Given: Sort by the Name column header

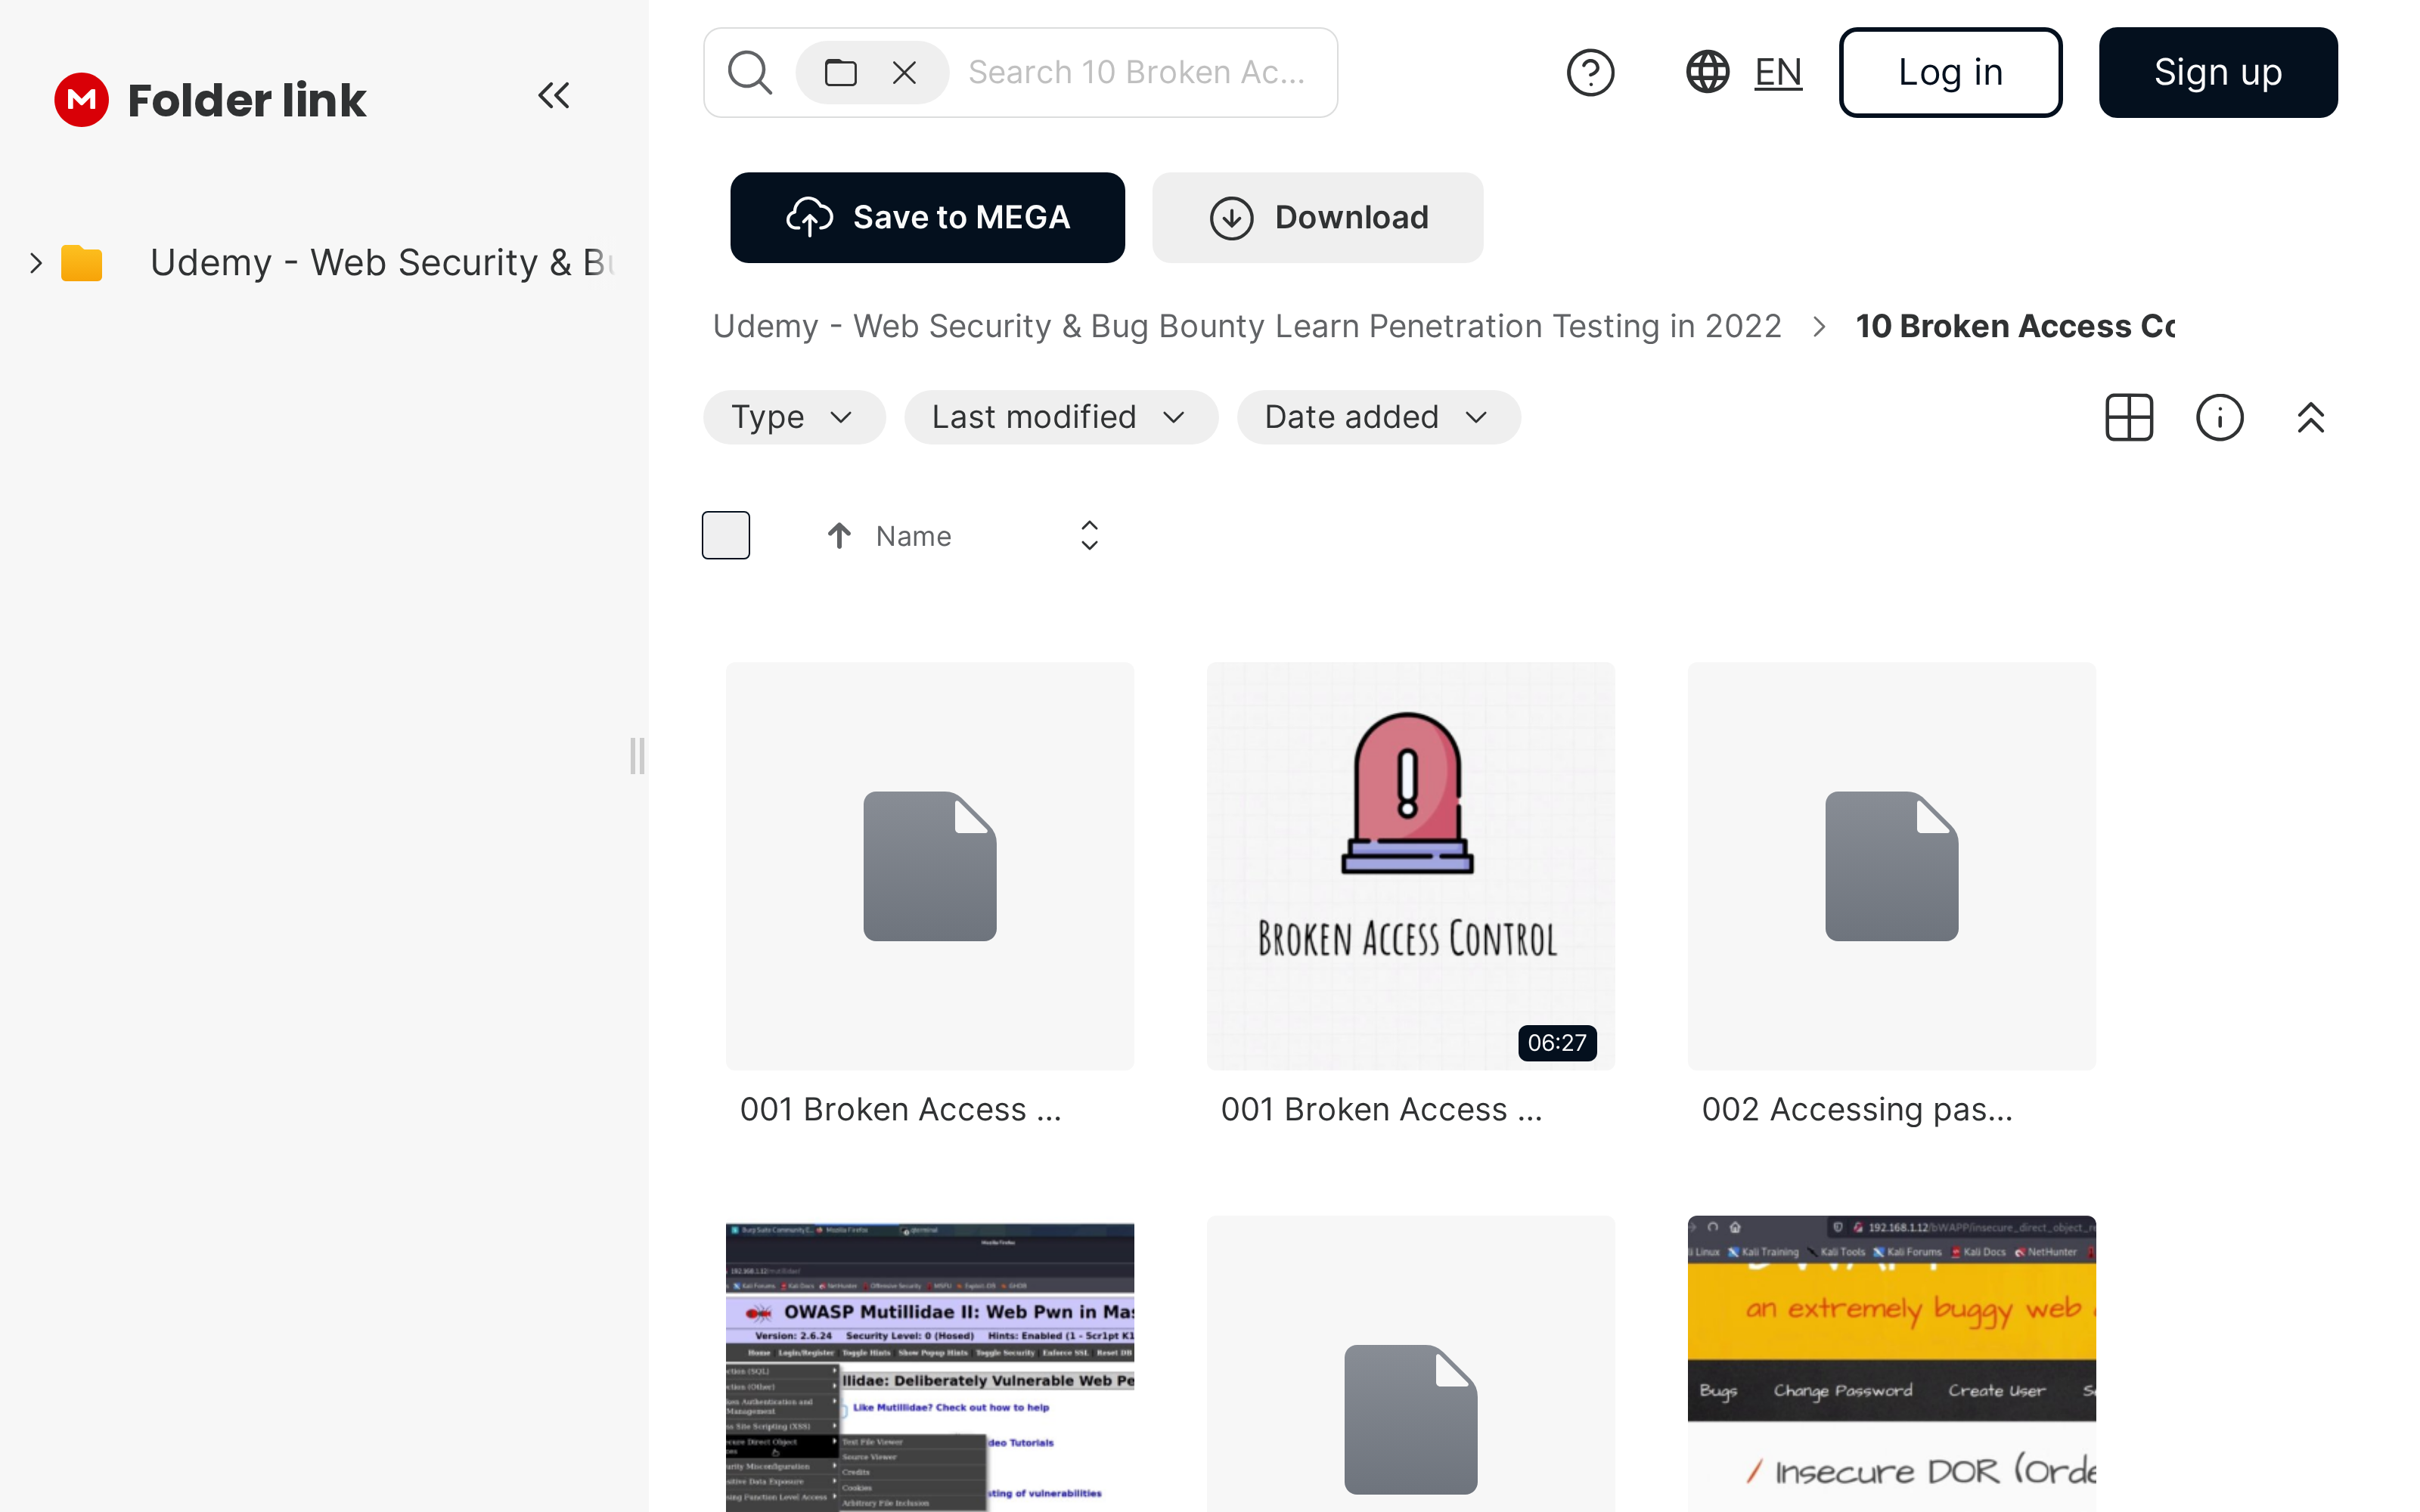Looking at the screenshot, I should point(913,536).
